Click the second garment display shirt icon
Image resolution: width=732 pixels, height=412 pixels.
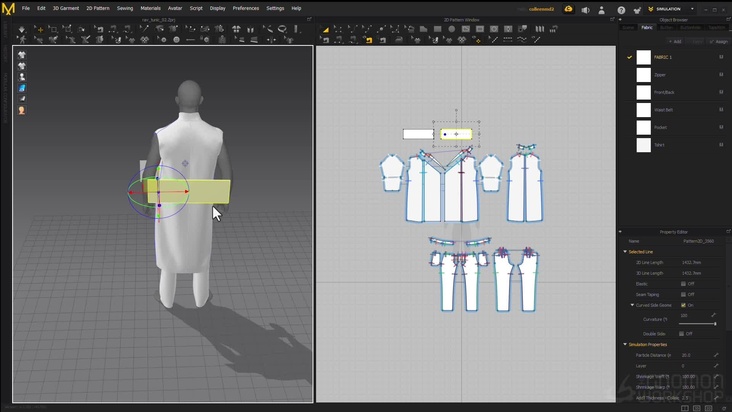(x=22, y=66)
